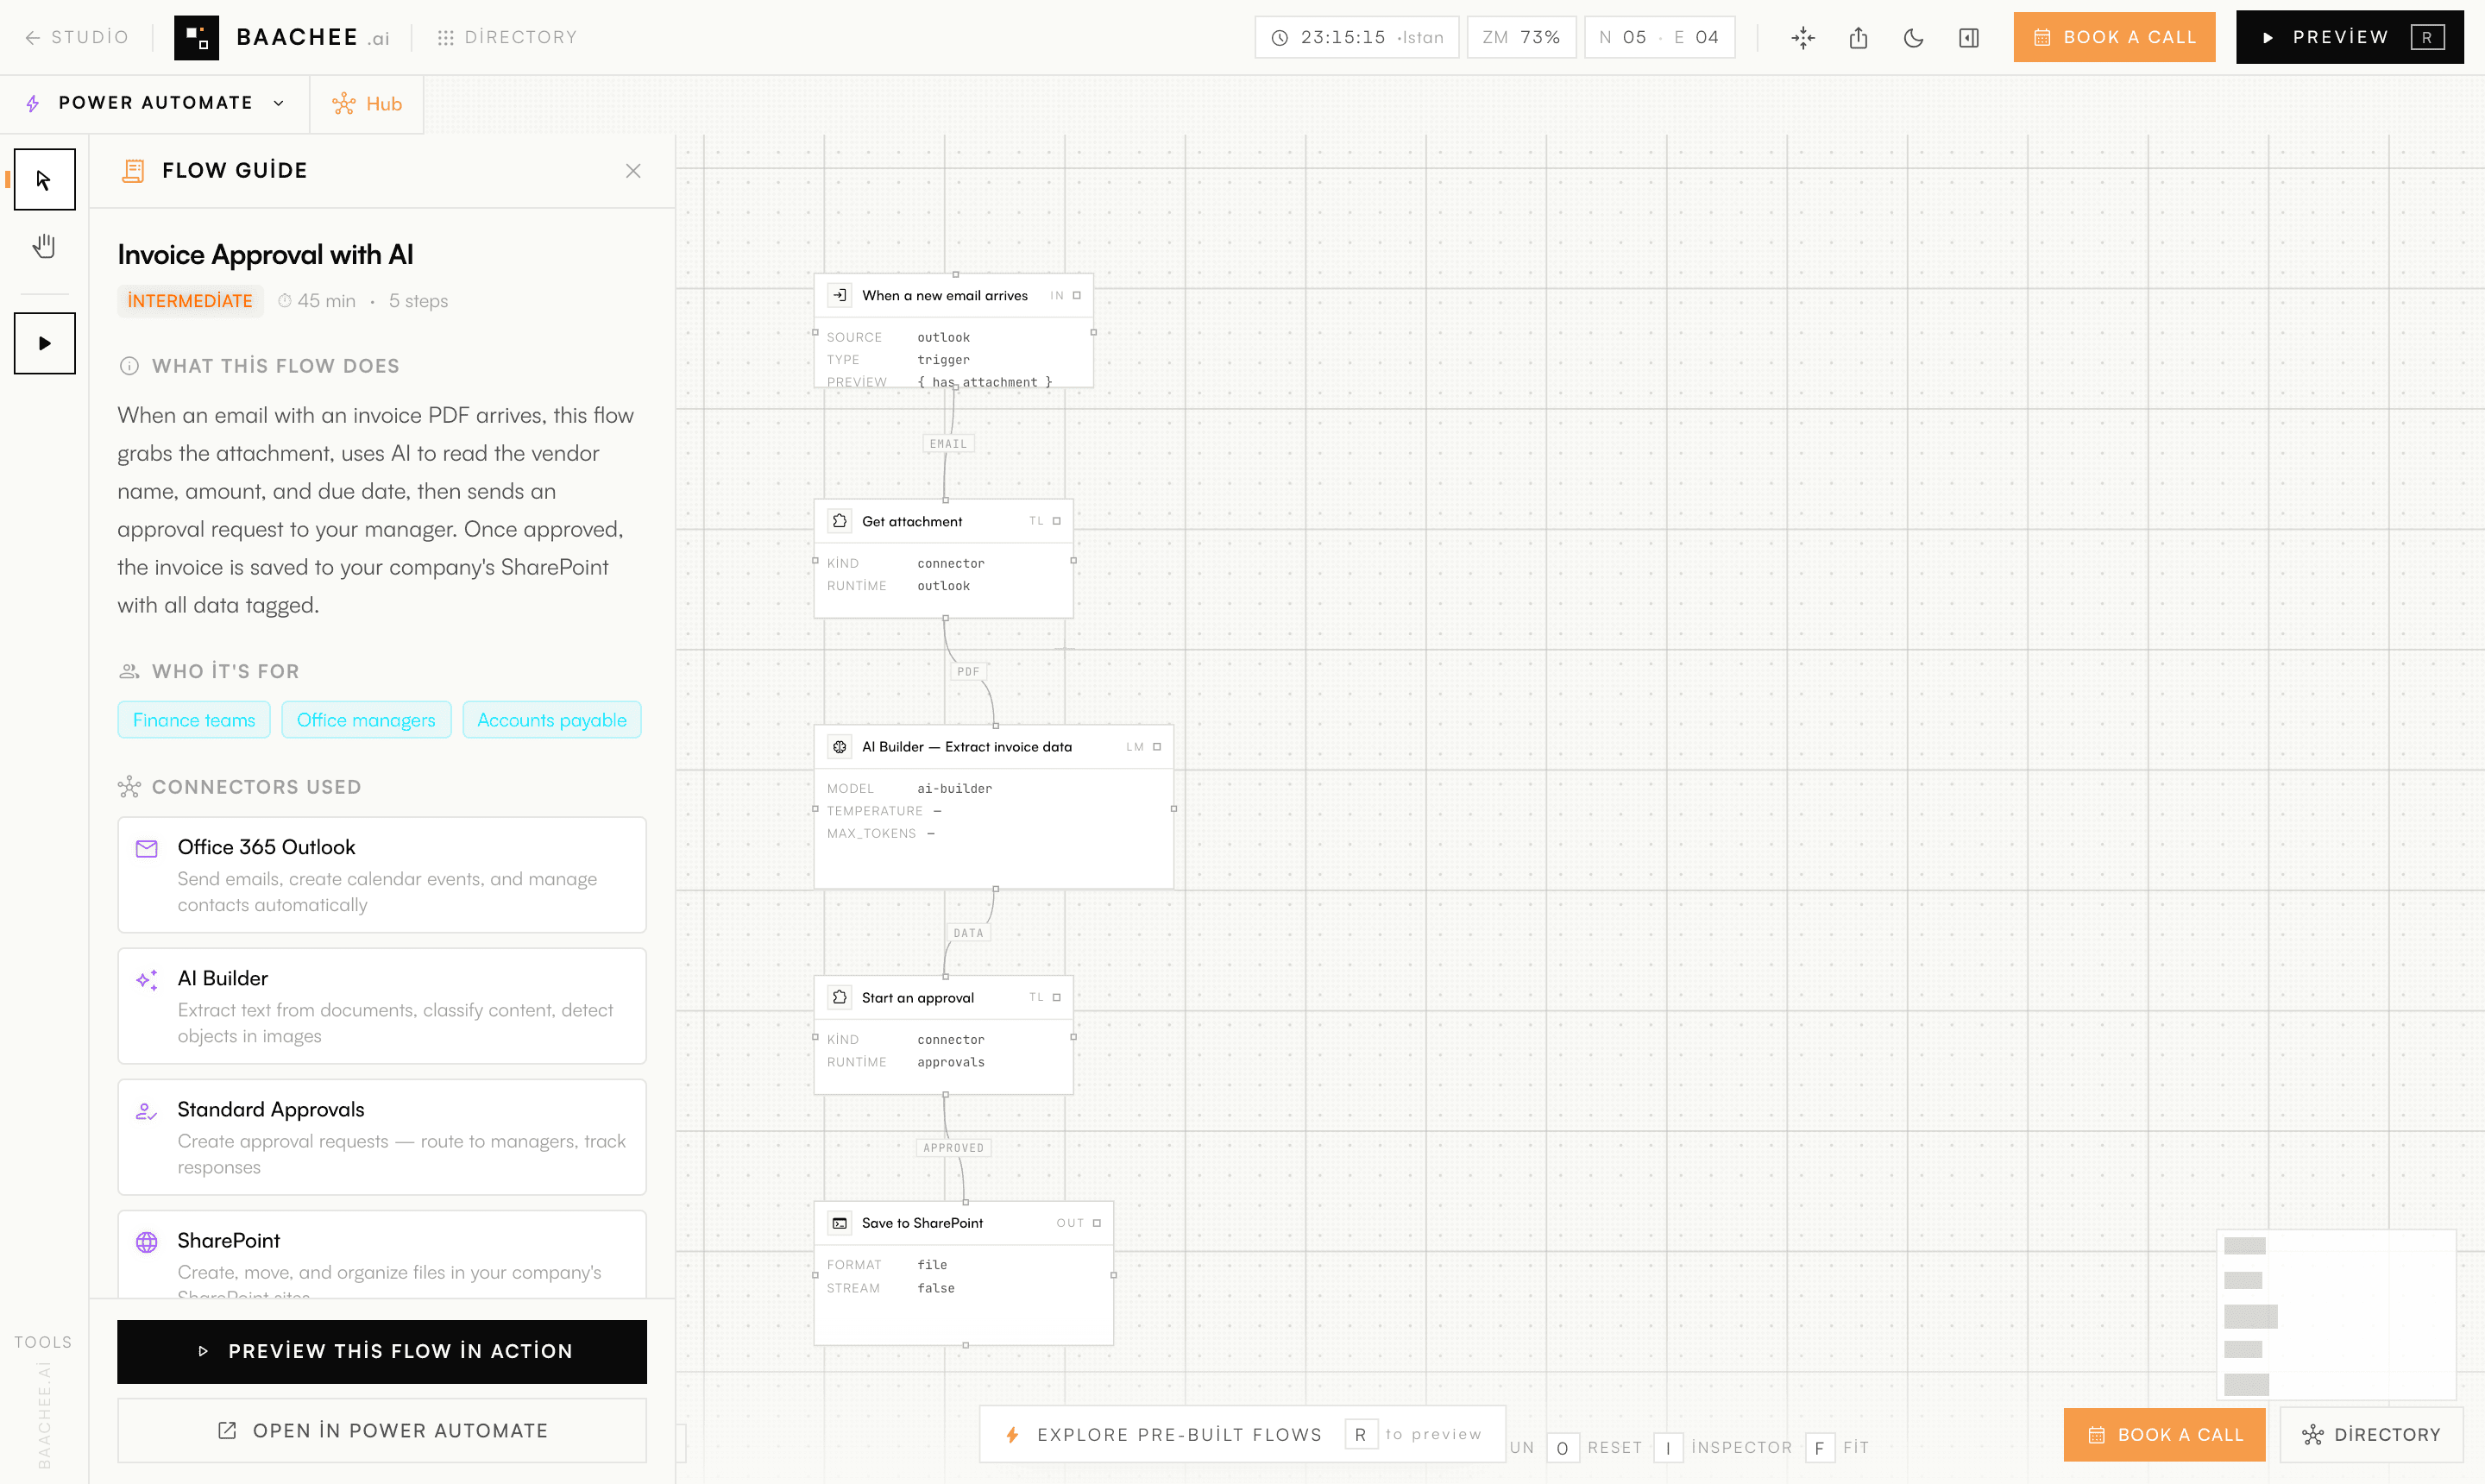
Task: Click the AI Builder sparkle icon
Action: tap(147, 980)
